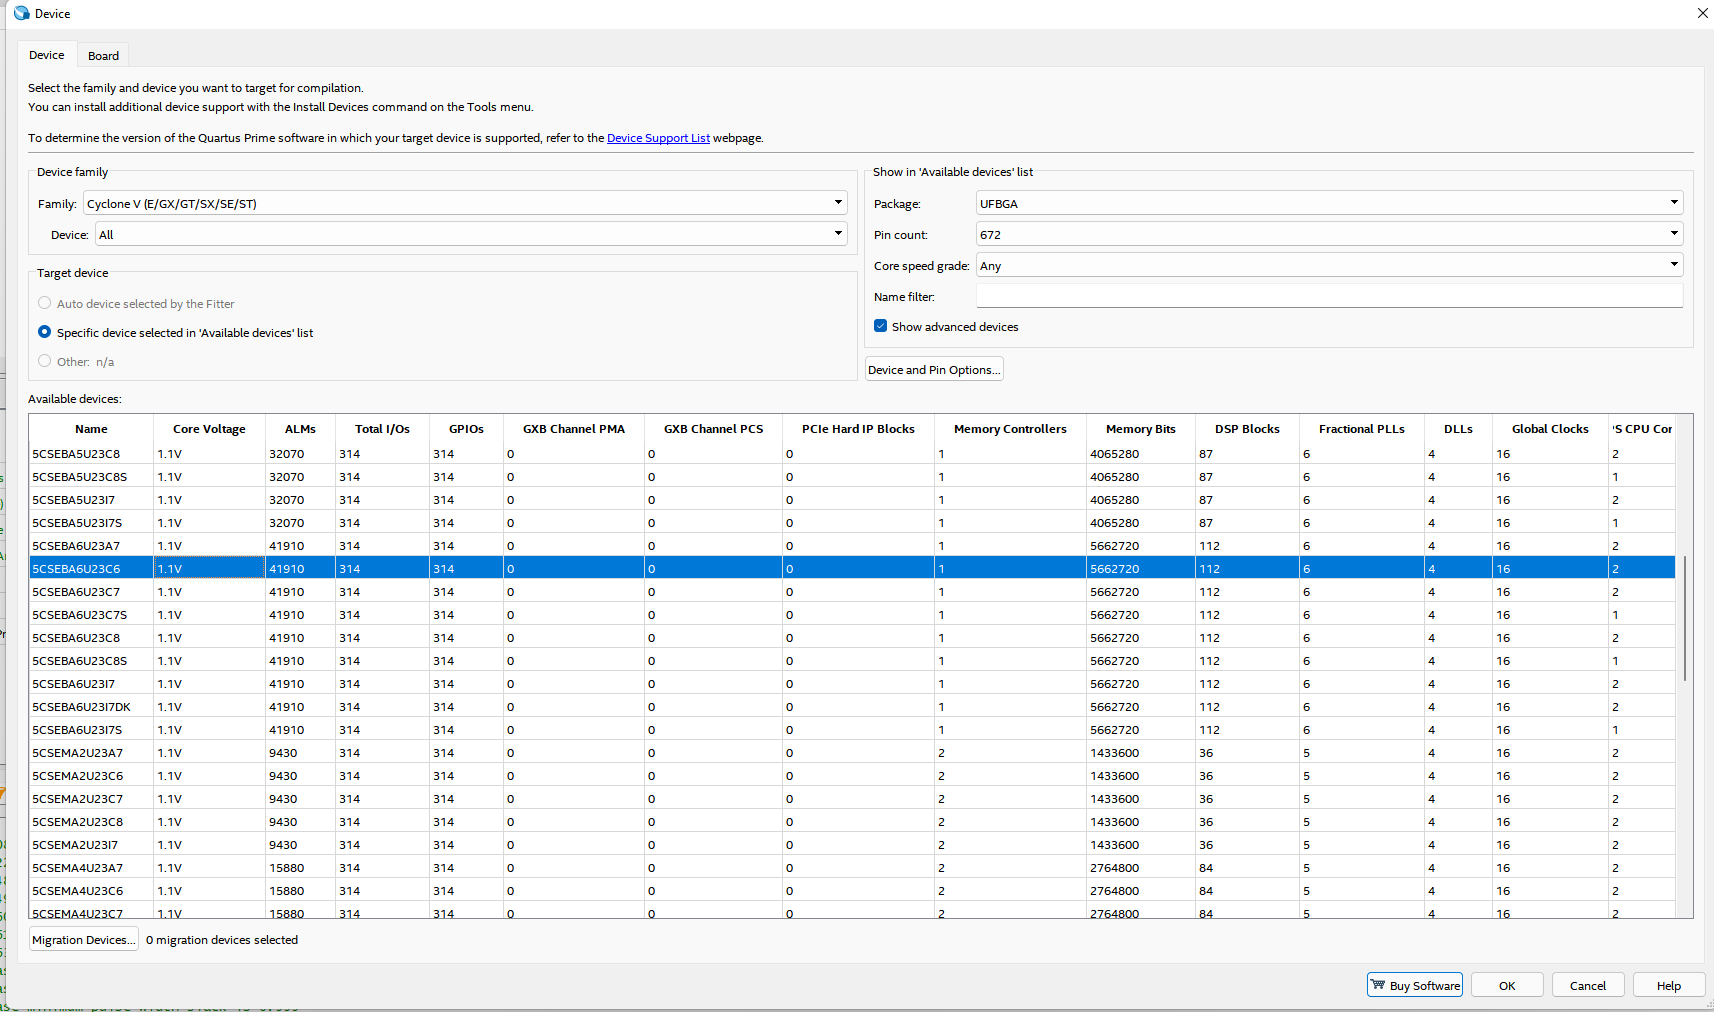Sort by PCIe Hard IP Blocks header

(858, 428)
